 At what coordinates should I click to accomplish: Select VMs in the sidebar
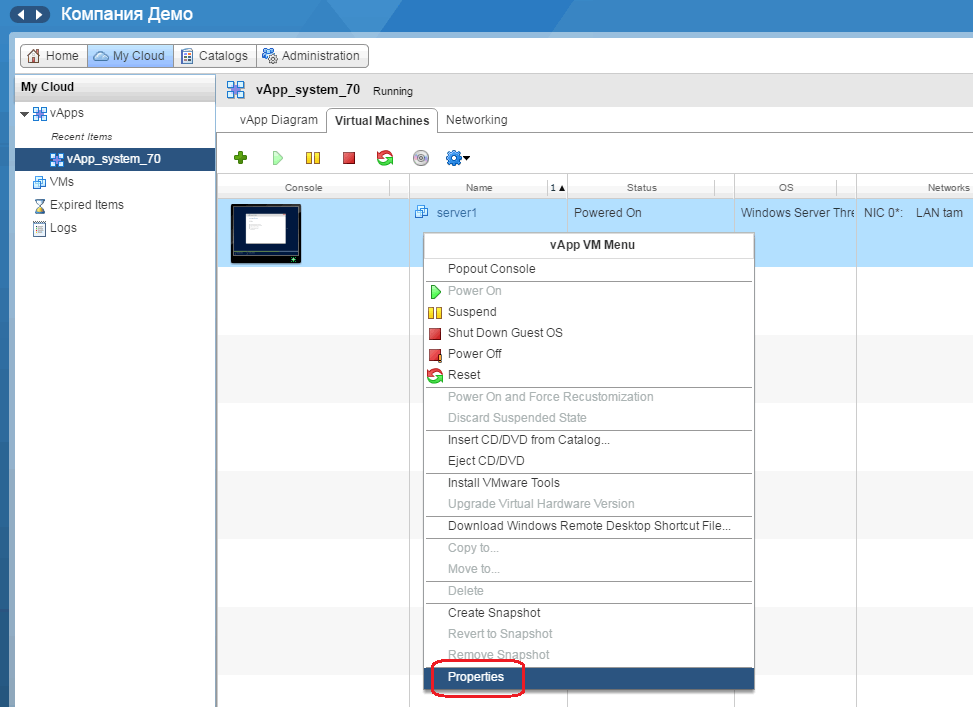pyautogui.click(x=61, y=182)
